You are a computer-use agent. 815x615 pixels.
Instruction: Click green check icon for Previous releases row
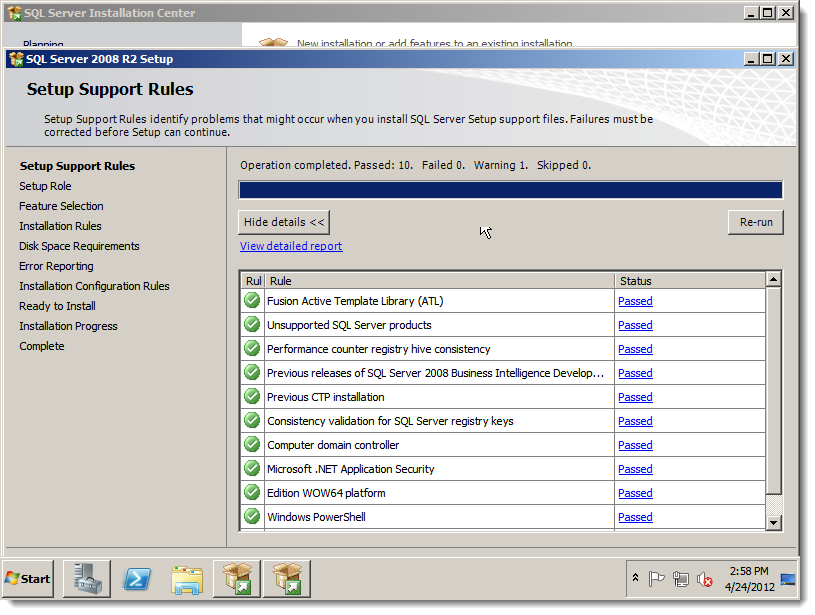click(x=252, y=372)
